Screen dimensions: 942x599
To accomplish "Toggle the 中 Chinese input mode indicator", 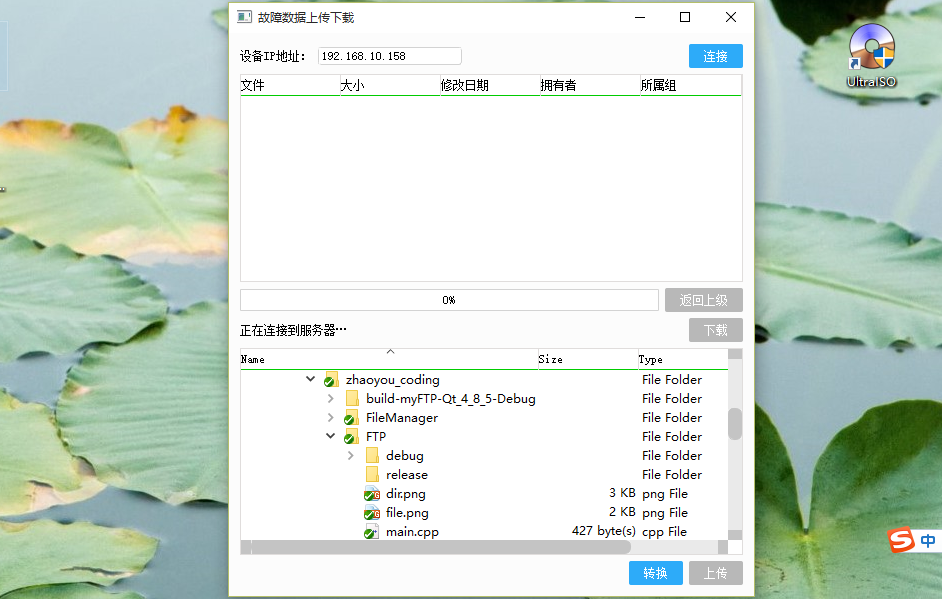I will pos(928,541).
